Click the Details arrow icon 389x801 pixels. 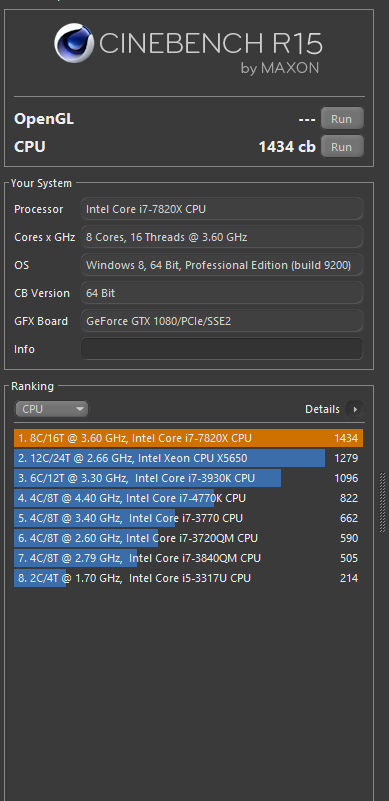(x=355, y=409)
